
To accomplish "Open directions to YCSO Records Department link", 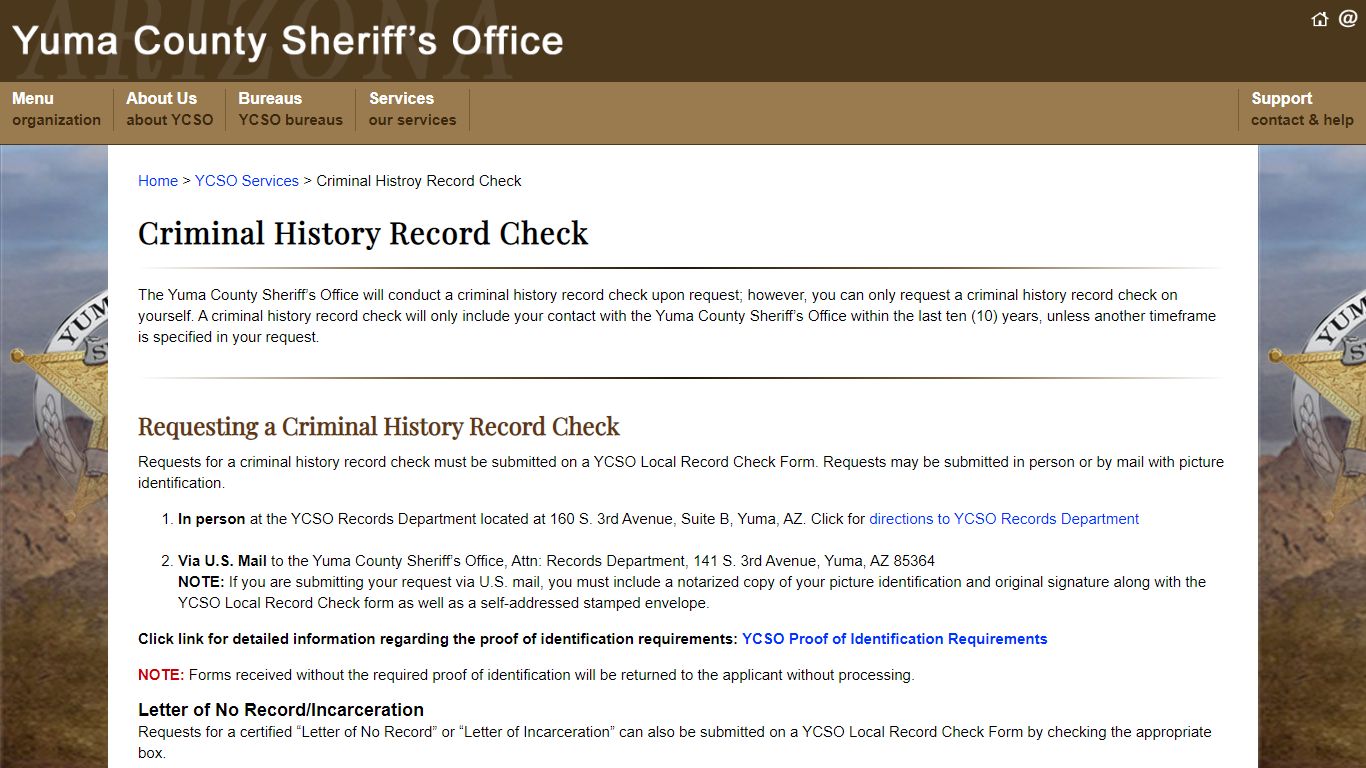I will (1004, 519).
